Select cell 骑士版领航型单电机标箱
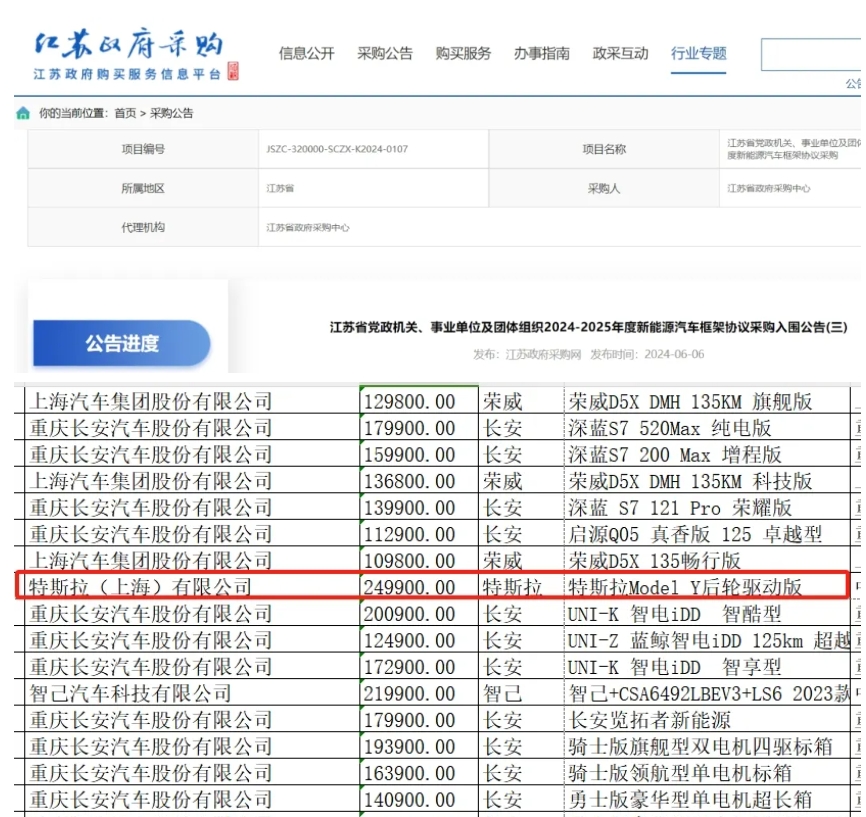The width and height of the screenshot is (866, 817). click(707, 773)
